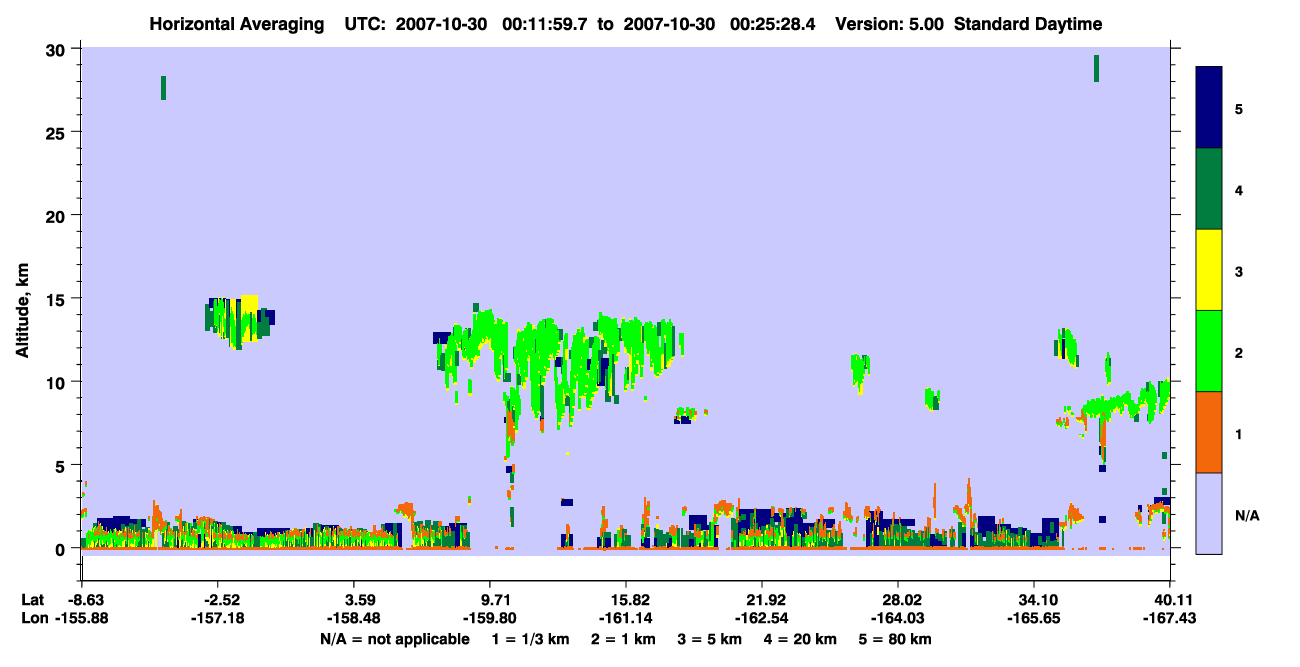This screenshot has height=667, width=1300.
Task: Click the longitude value -162.54
Action: tap(762, 619)
